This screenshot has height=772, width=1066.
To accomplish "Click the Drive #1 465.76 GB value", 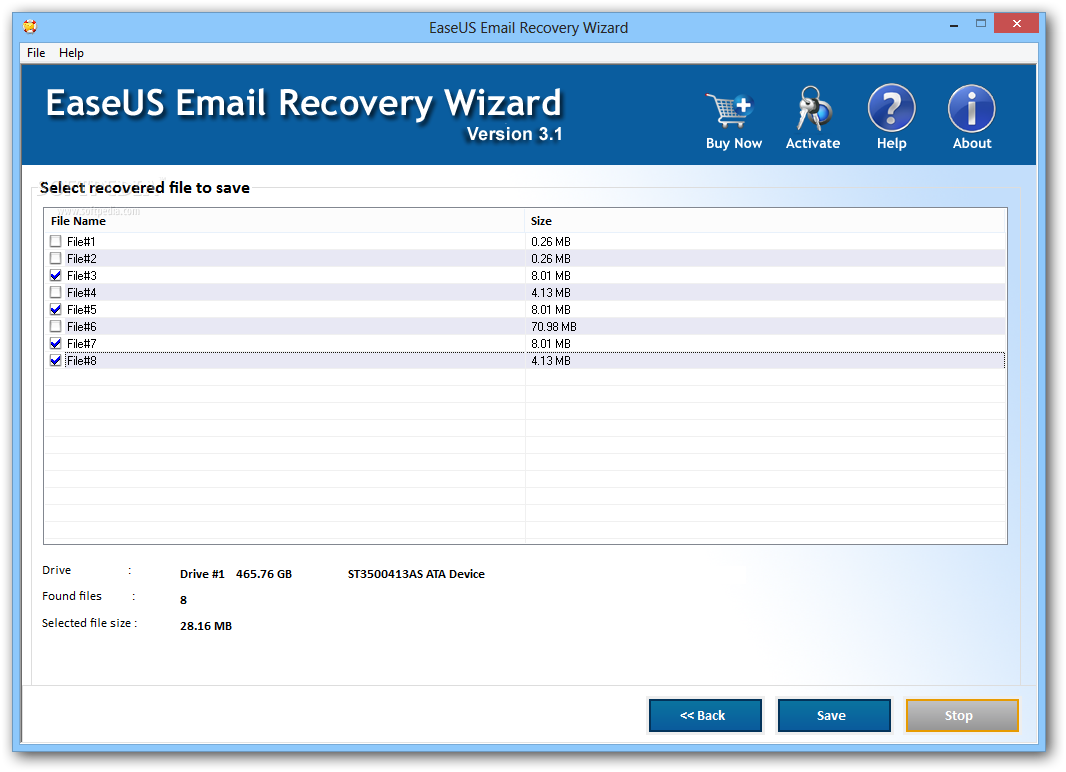I will 236,574.
